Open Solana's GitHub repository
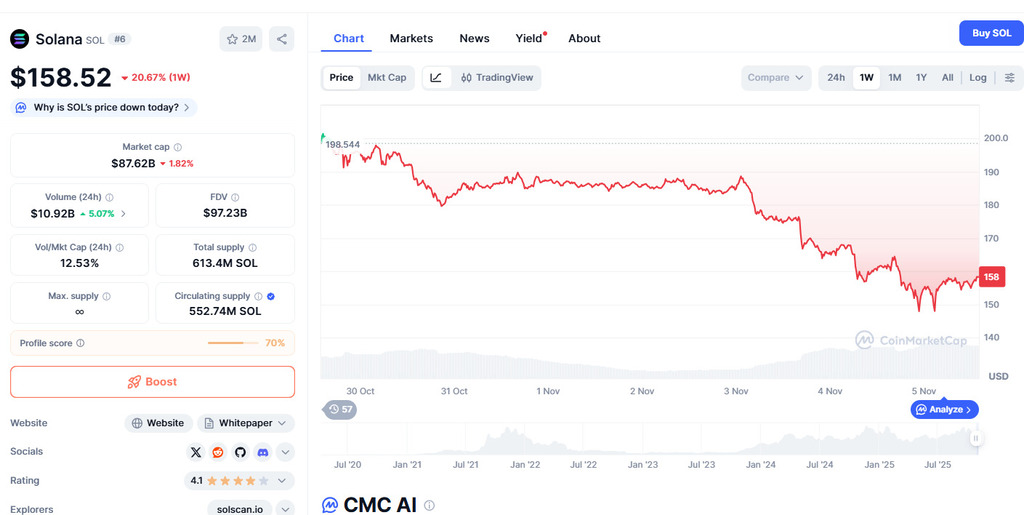Screen dimensions: 1024x515 tap(240, 452)
